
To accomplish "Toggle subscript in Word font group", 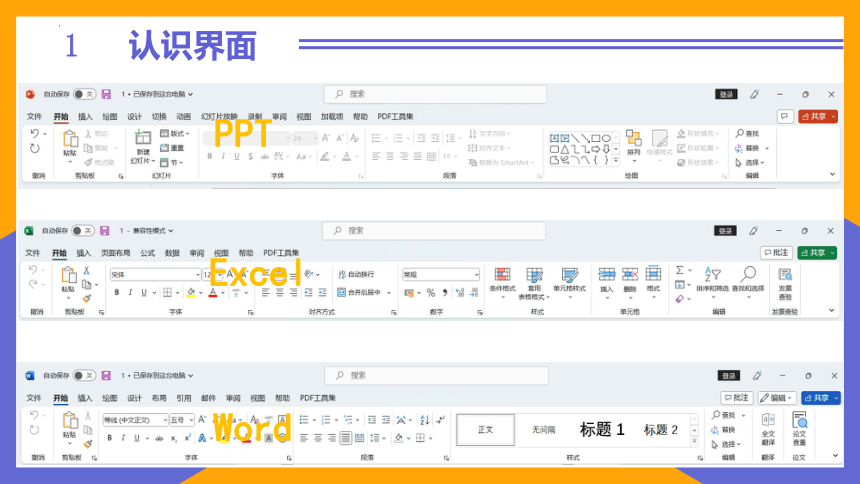I will pyautogui.click(x=173, y=438).
